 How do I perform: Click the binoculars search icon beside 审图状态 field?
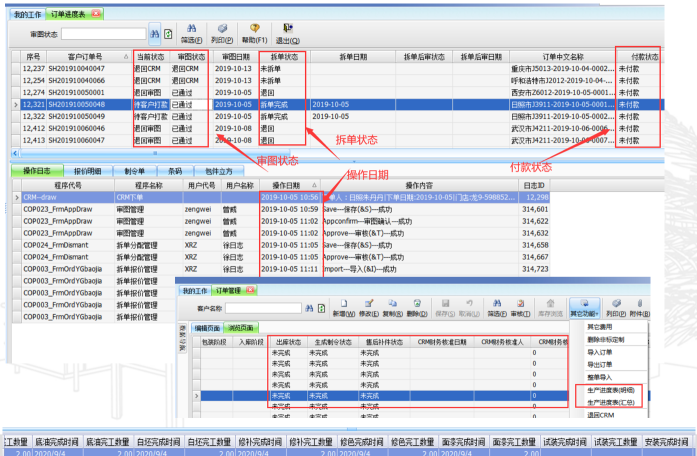(x=154, y=34)
